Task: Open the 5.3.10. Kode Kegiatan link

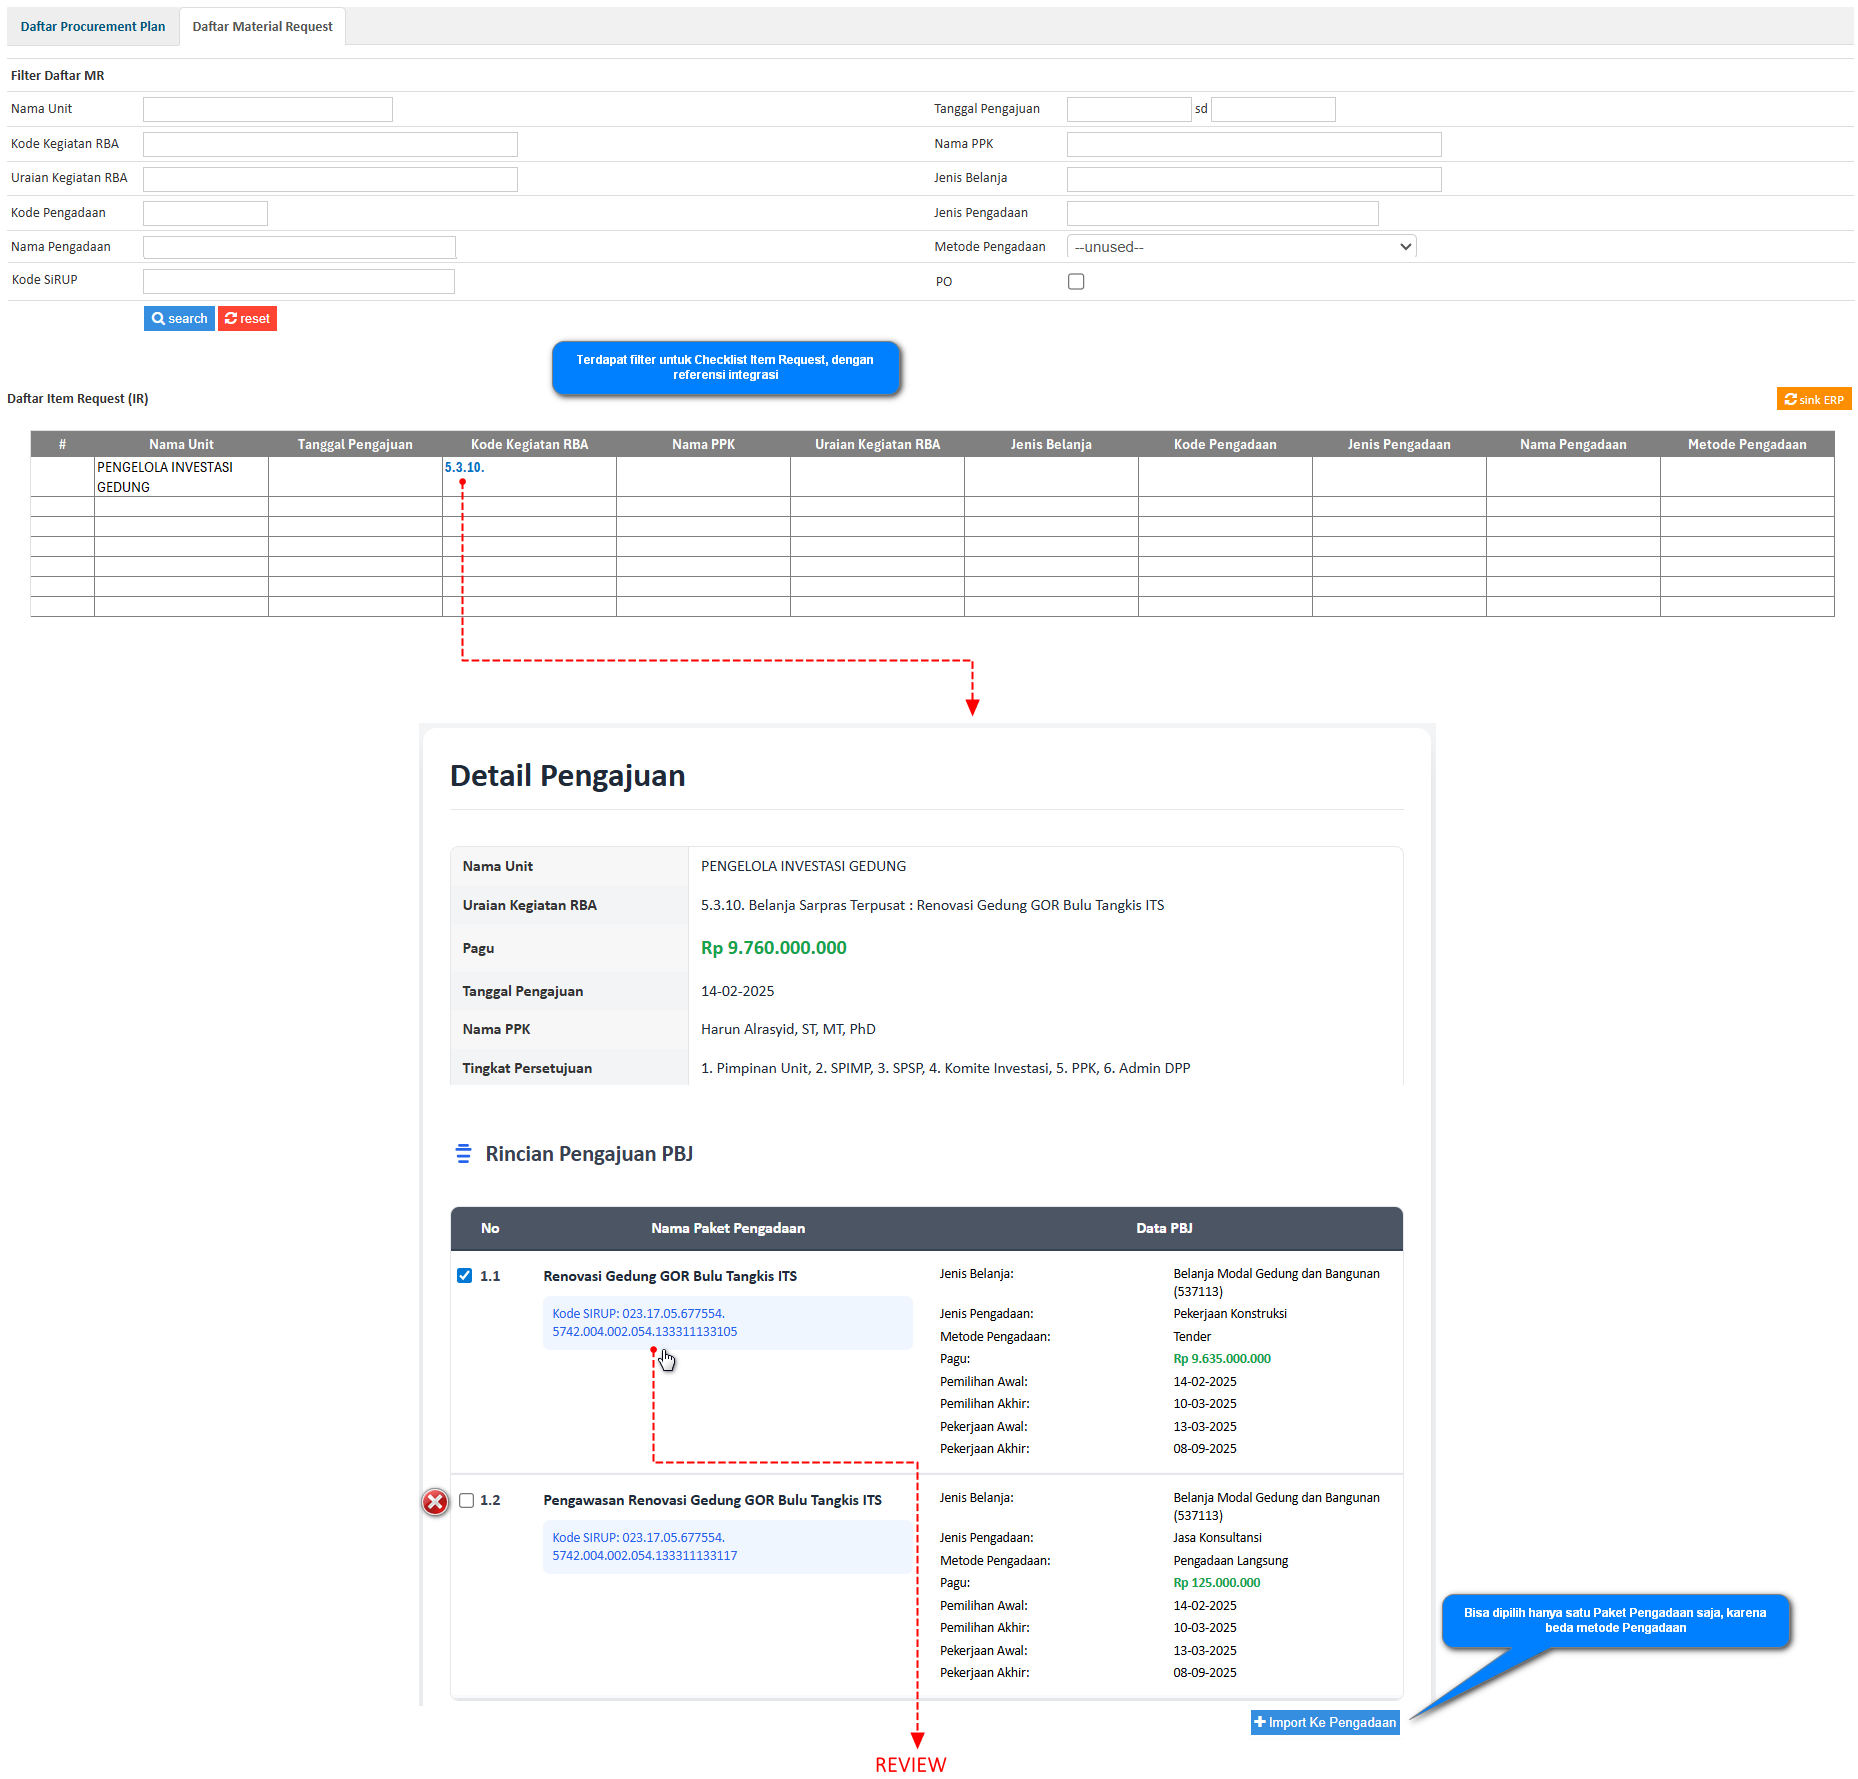Action: (464, 468)
